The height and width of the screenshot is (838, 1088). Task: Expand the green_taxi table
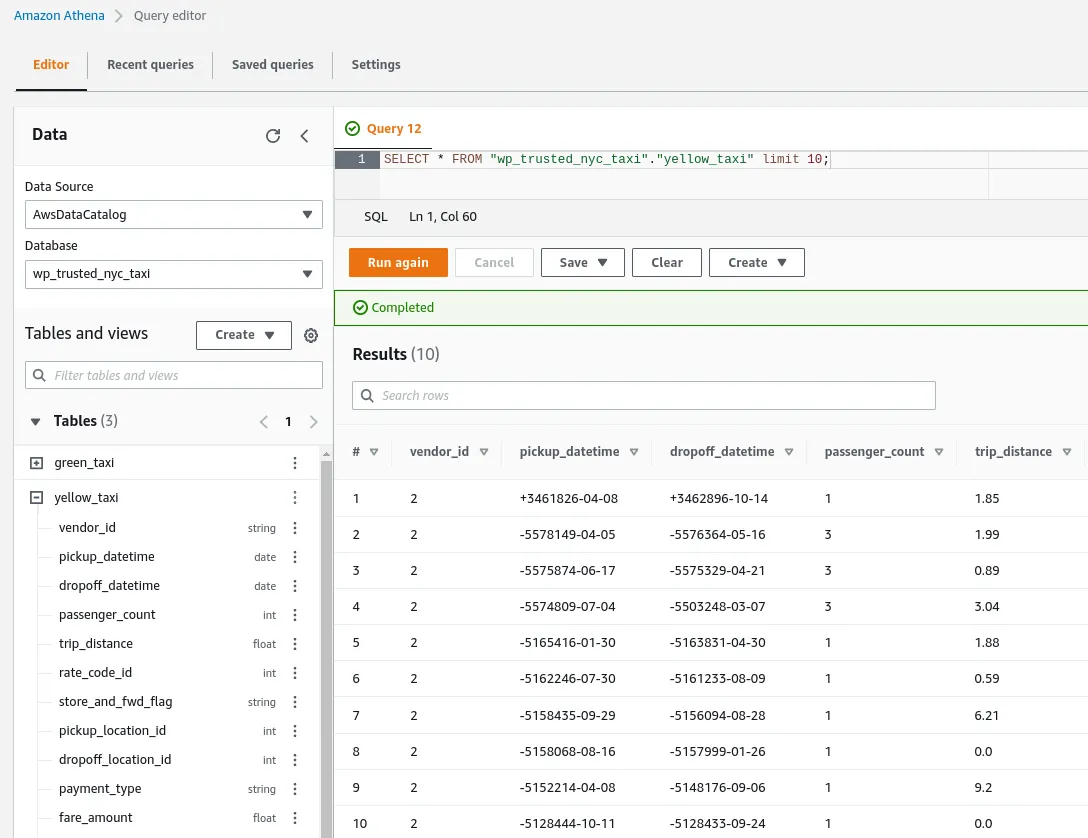point(37,463)
